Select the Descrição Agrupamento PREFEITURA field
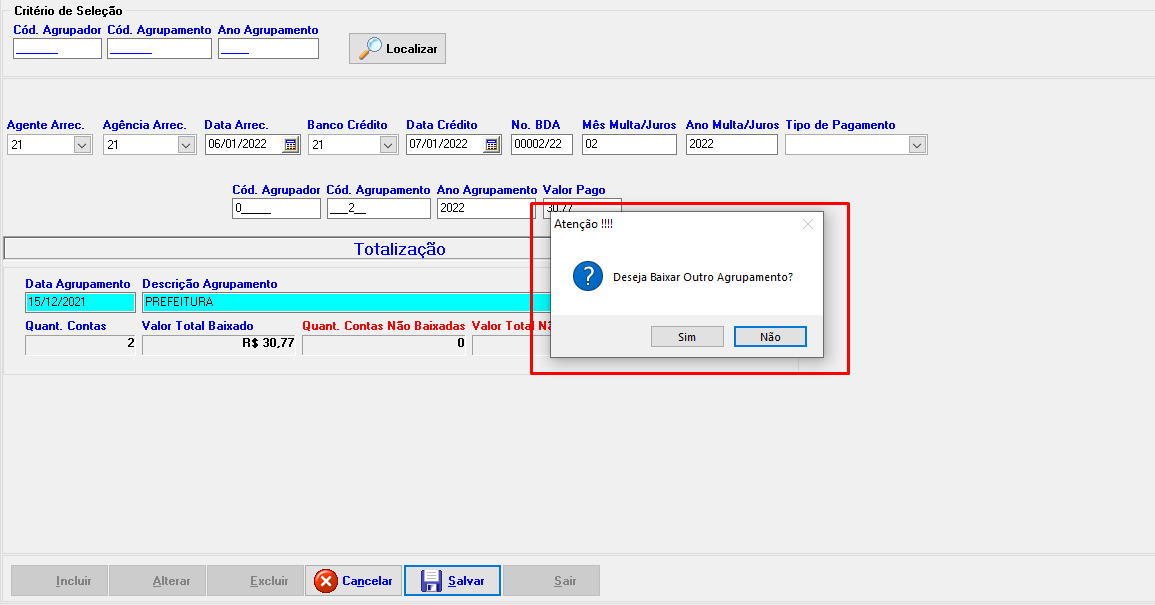The height and width of the screenshot is (605, 1155). pyautogui.click(x=340, y=302)
